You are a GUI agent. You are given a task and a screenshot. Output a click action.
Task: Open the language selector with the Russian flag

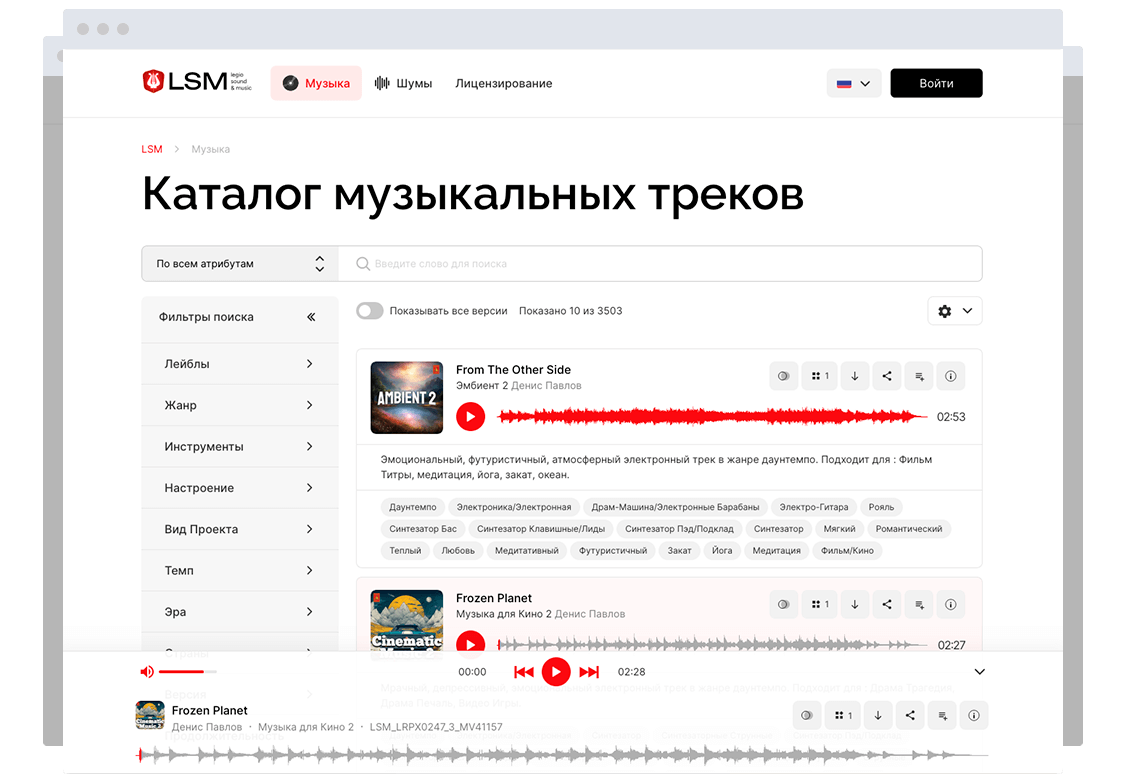tap(853, 83)
